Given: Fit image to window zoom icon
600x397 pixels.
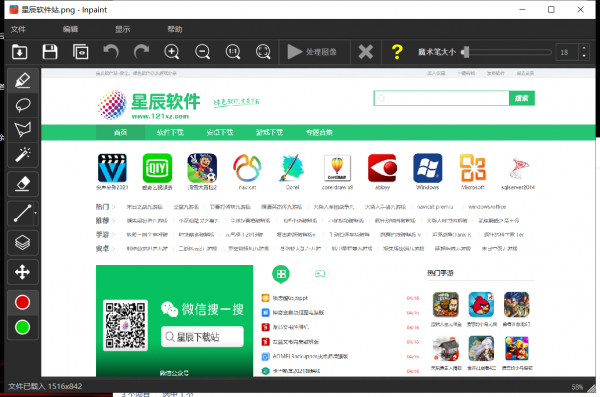Looking at the screenshot, I should (x=263, y=52).
